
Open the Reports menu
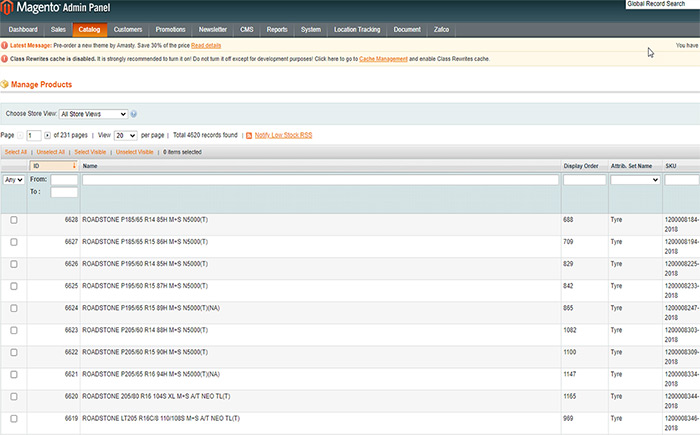277,29
